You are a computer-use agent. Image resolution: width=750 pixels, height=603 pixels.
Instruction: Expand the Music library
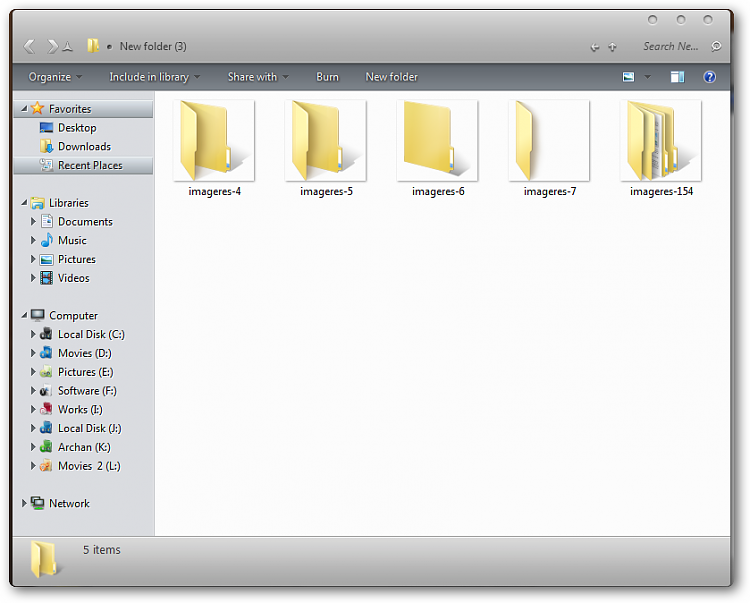[33, 240]
